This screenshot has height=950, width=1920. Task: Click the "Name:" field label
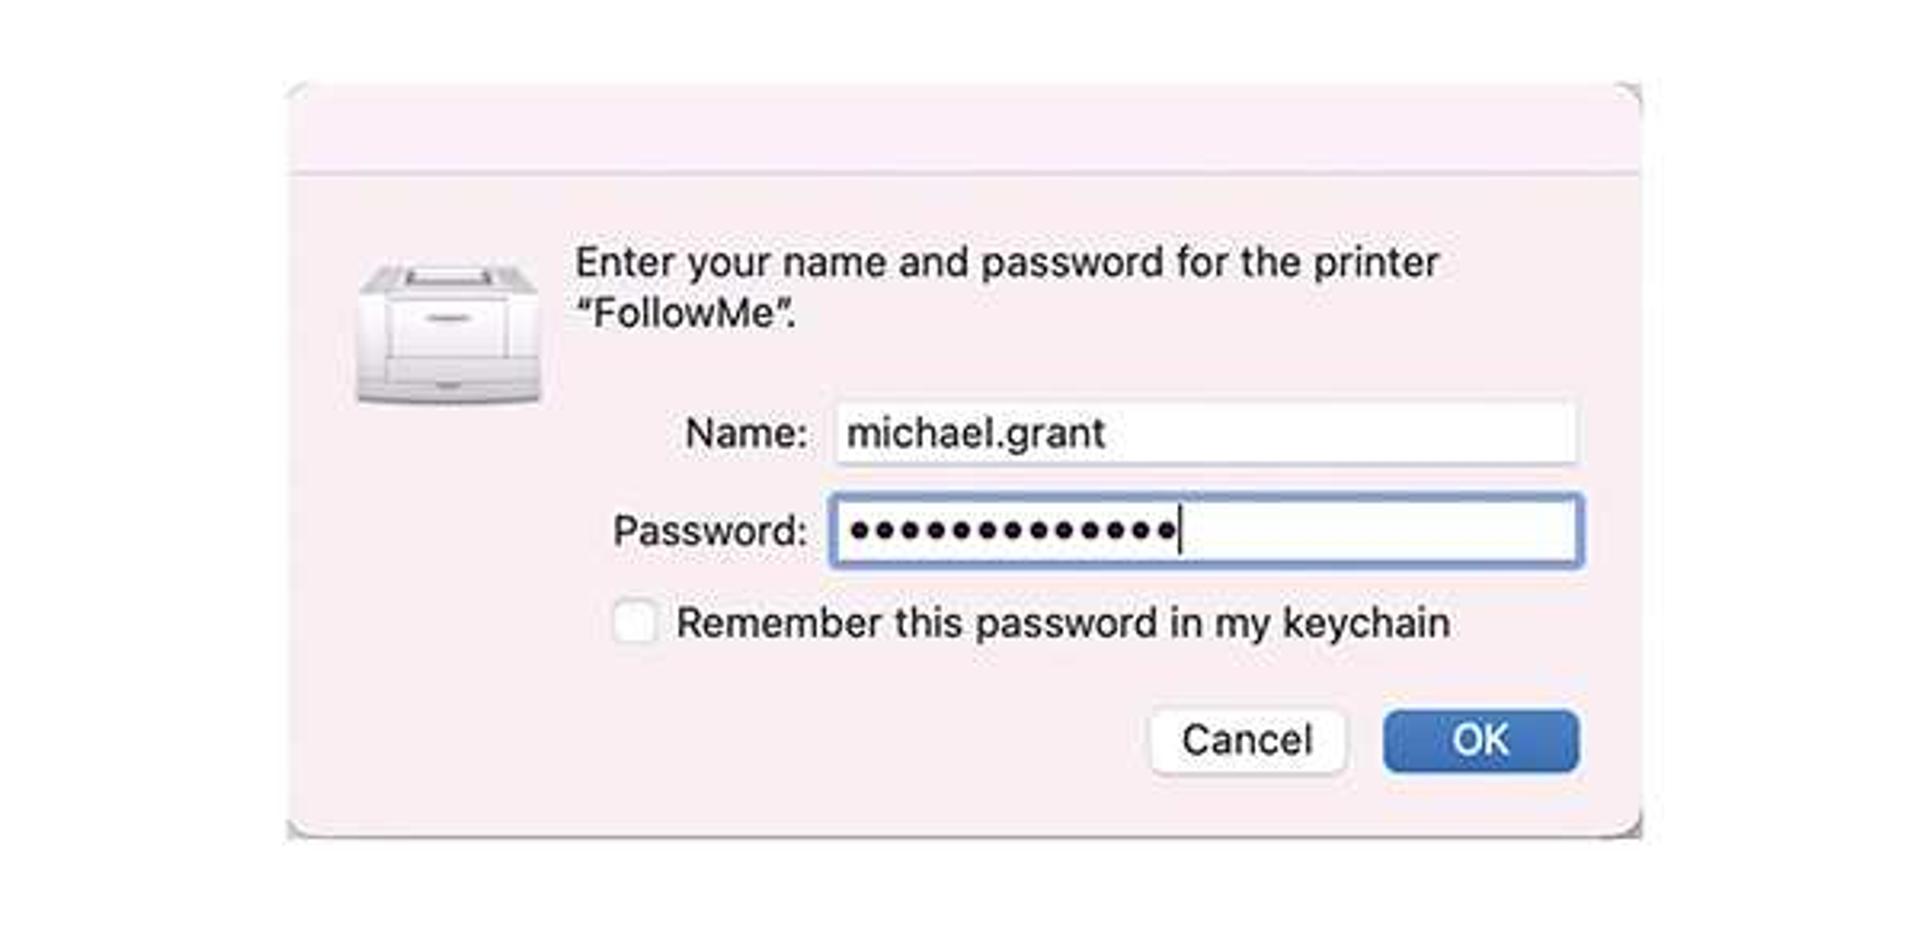745,434
